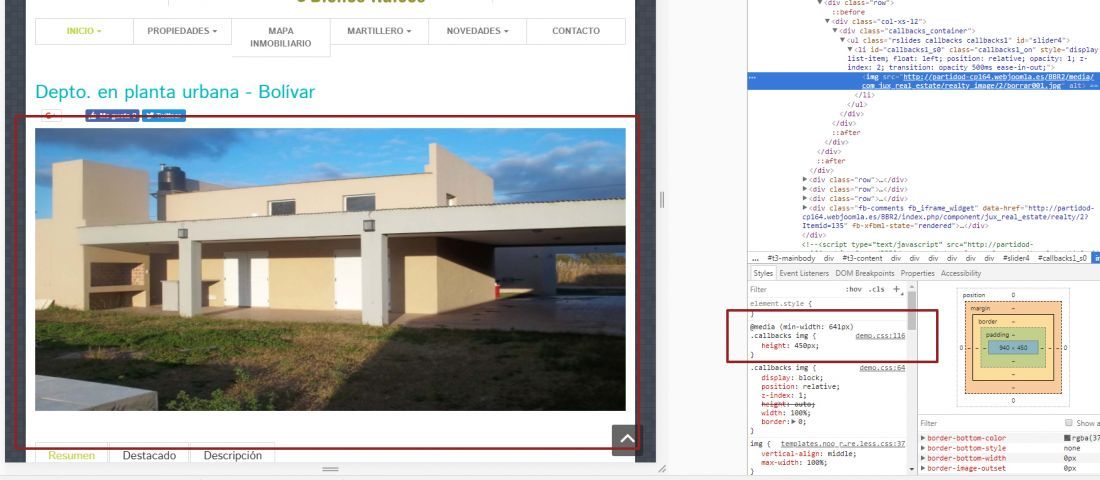
Task: Click the Computed filter input field
Action: click(989, 423)
